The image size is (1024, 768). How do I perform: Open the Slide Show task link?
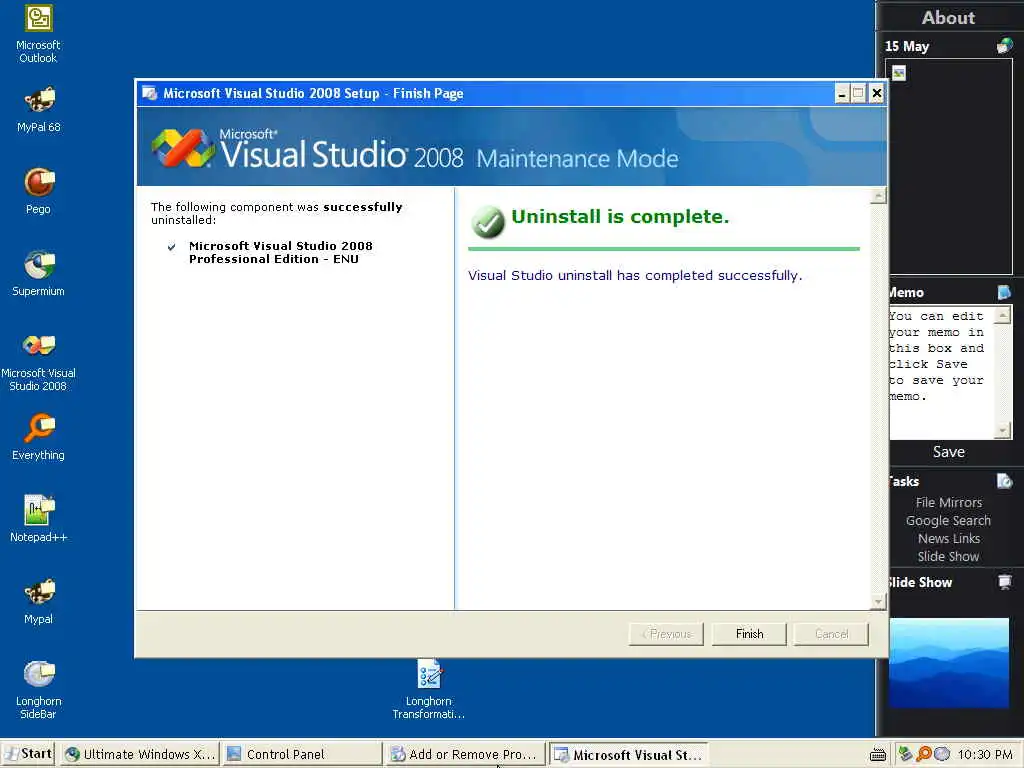tap(948, 556)
